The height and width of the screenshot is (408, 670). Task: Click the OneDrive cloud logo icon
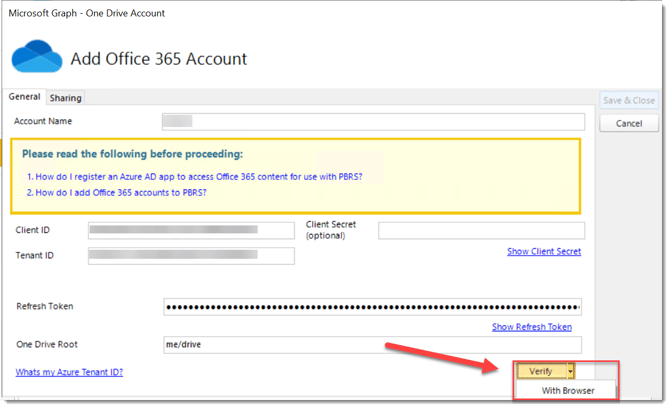click(35, 58)
